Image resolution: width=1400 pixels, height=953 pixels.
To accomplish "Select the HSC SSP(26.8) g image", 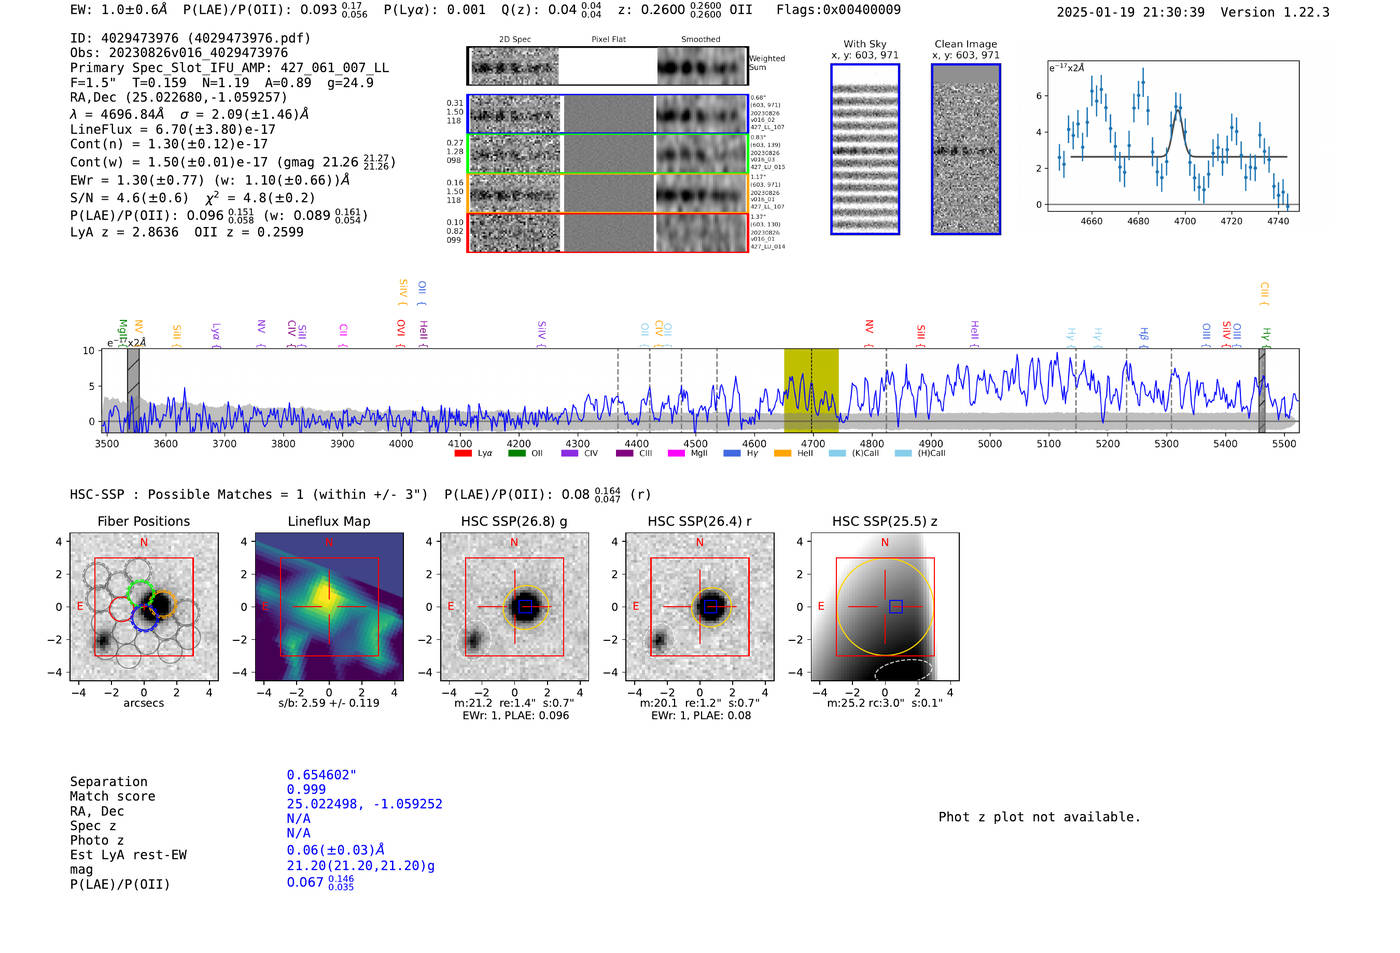I will coord(514,607).
